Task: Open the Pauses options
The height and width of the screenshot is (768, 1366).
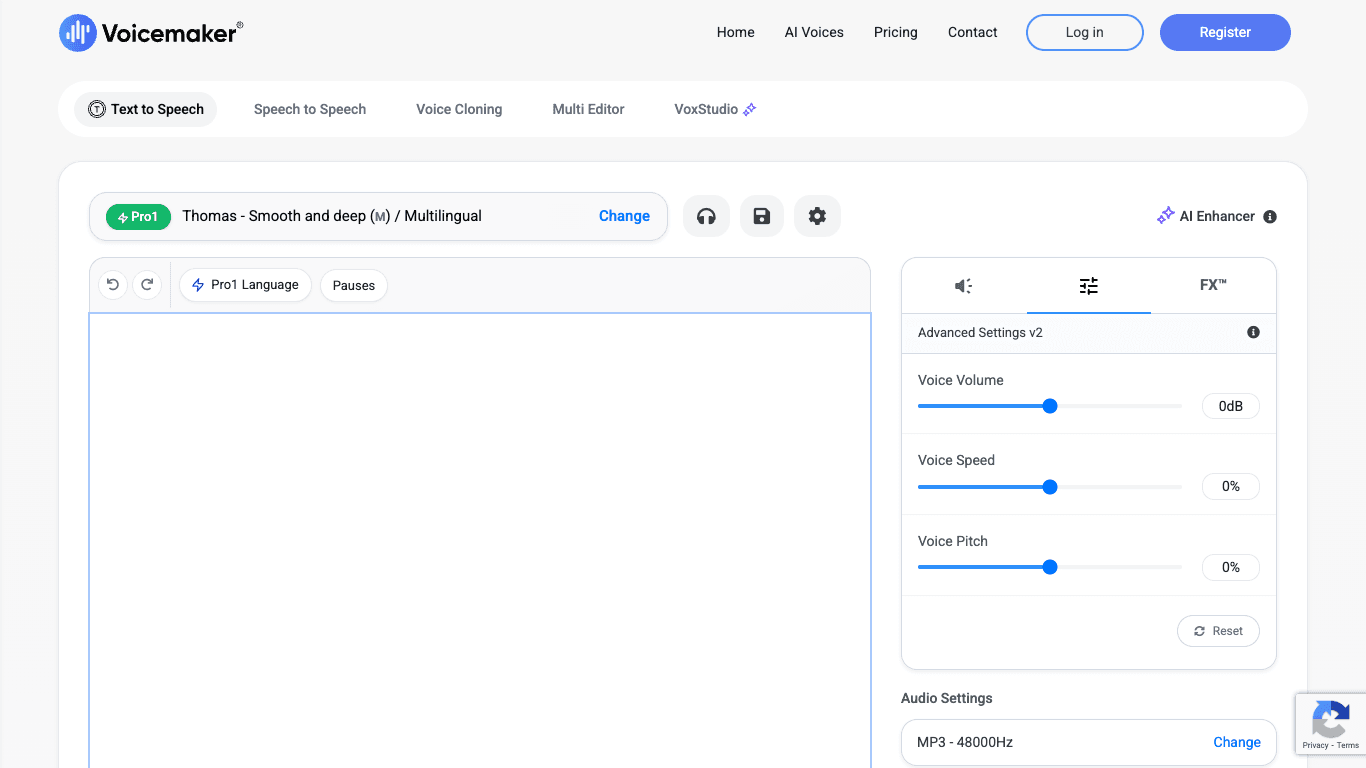Action: click(x=354, y=285)
